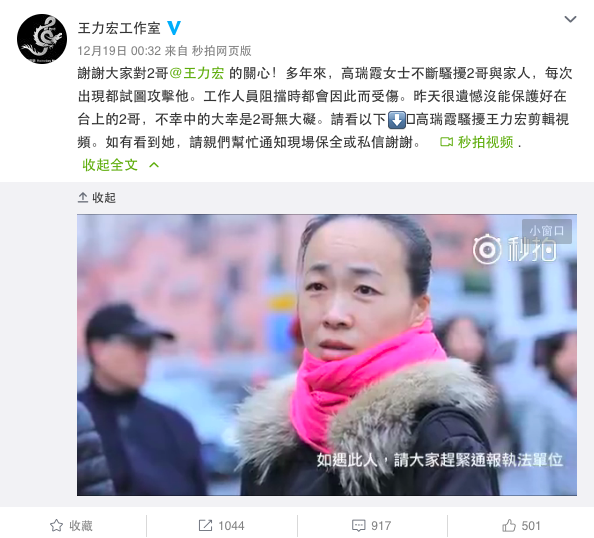Play the video thumbnail of the woman

point(327,355)
